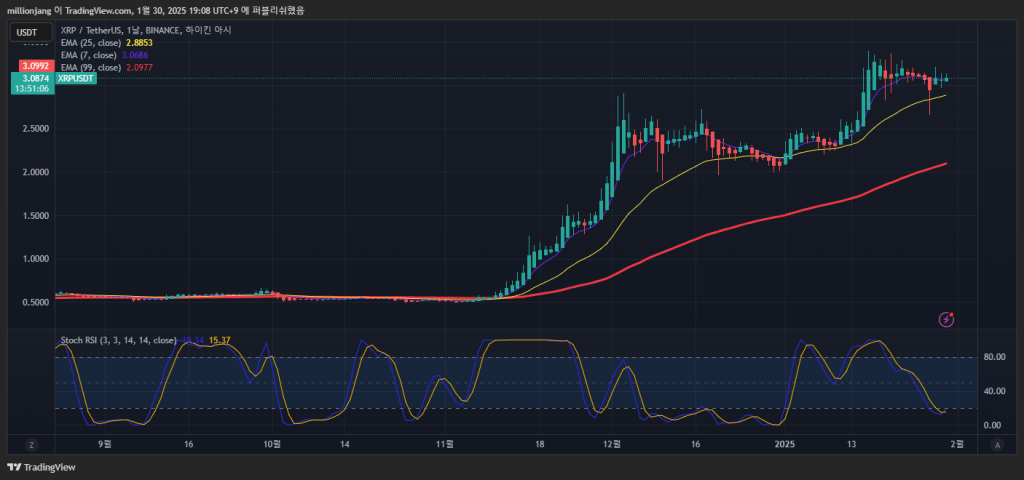
Task: Click the Stoch RSI indicator title
Action: coord(117,341)
